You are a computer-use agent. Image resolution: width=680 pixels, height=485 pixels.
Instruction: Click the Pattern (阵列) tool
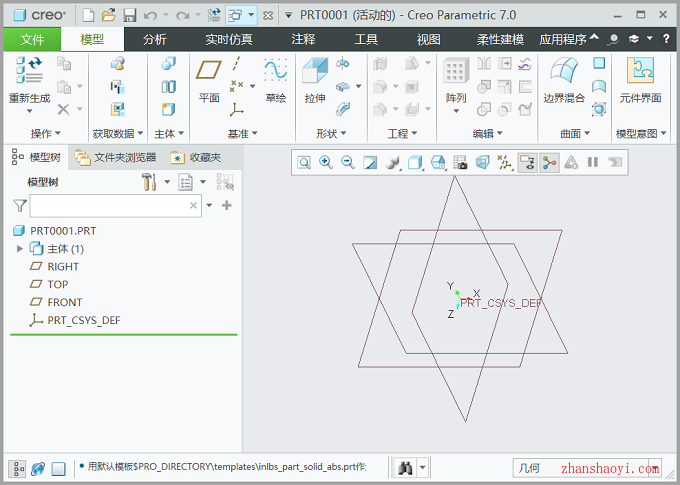pos(456,70)
